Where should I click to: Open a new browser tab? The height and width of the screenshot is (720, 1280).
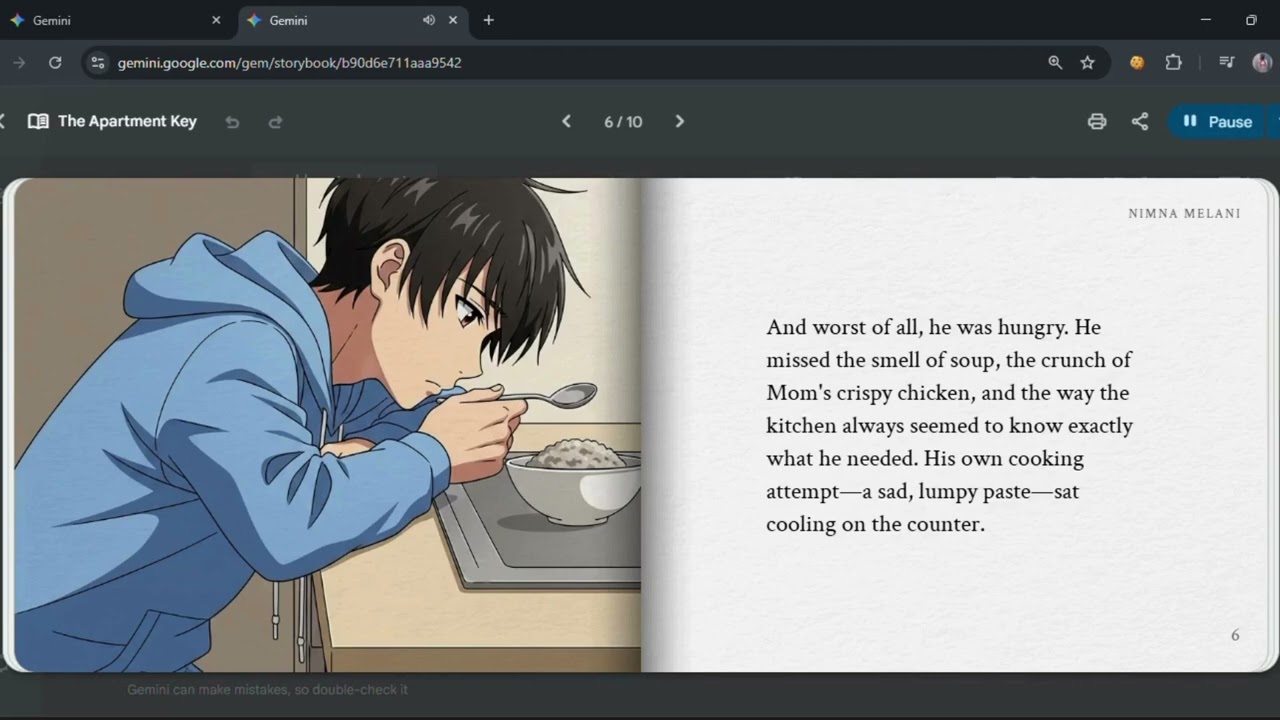click(488, 20)
